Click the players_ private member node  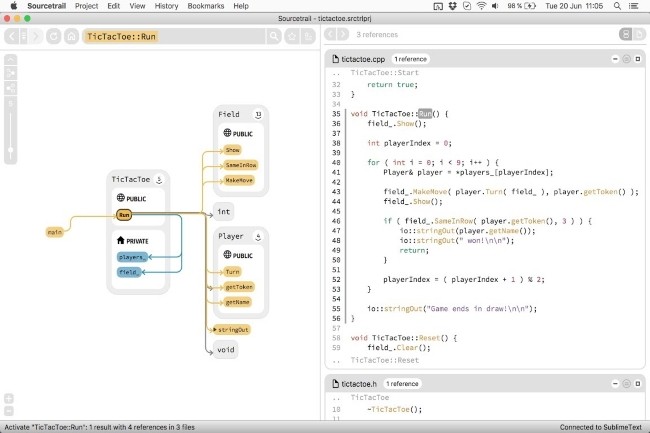(x=132, y=257)
